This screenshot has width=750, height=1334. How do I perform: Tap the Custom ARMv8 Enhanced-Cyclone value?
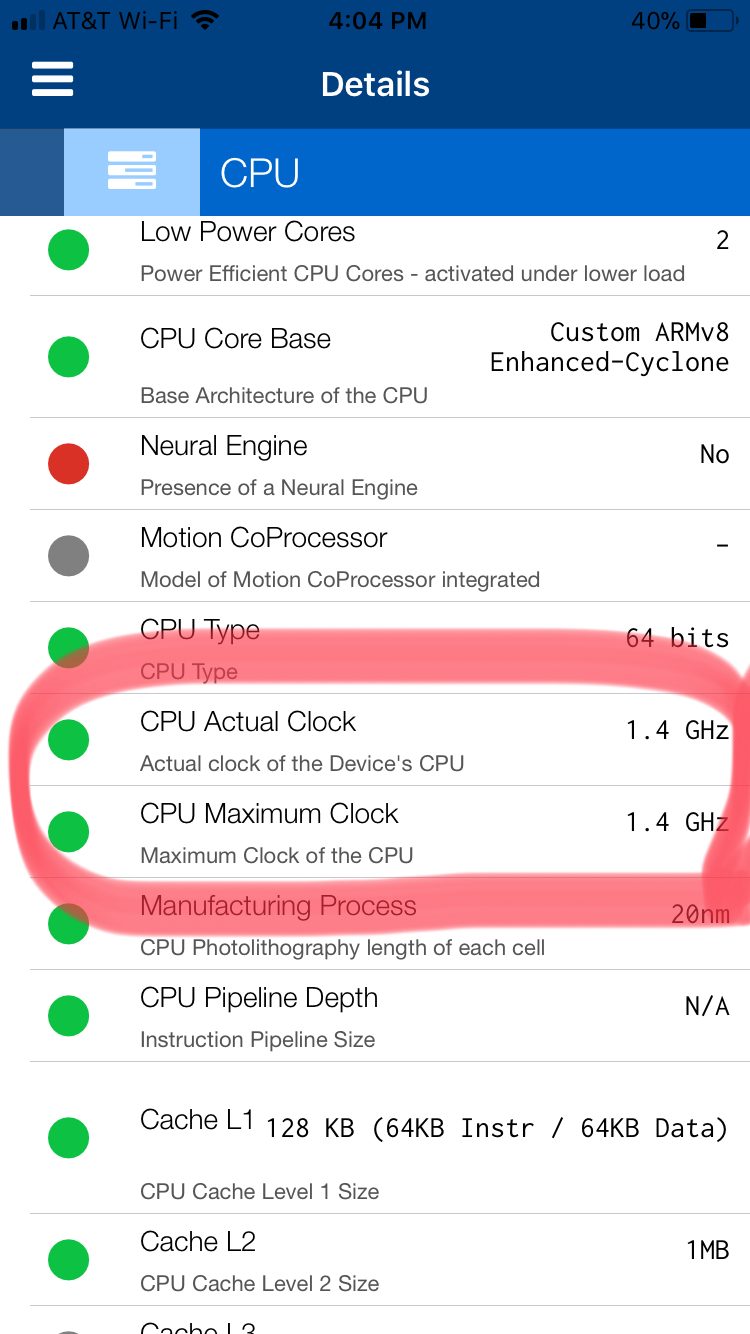pyautogui.click(x=609, y=347)
